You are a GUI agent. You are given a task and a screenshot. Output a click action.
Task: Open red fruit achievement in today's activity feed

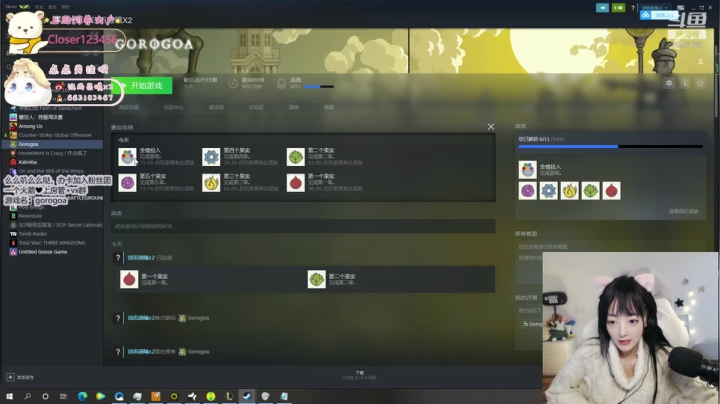(129, 279)
